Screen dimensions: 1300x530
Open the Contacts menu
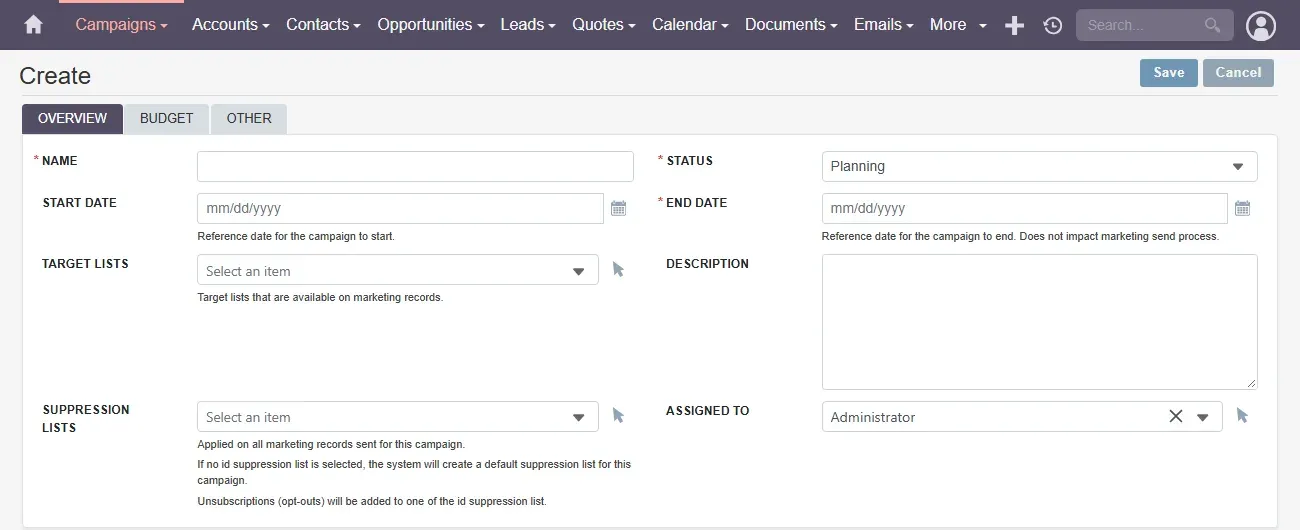point(324,25)
